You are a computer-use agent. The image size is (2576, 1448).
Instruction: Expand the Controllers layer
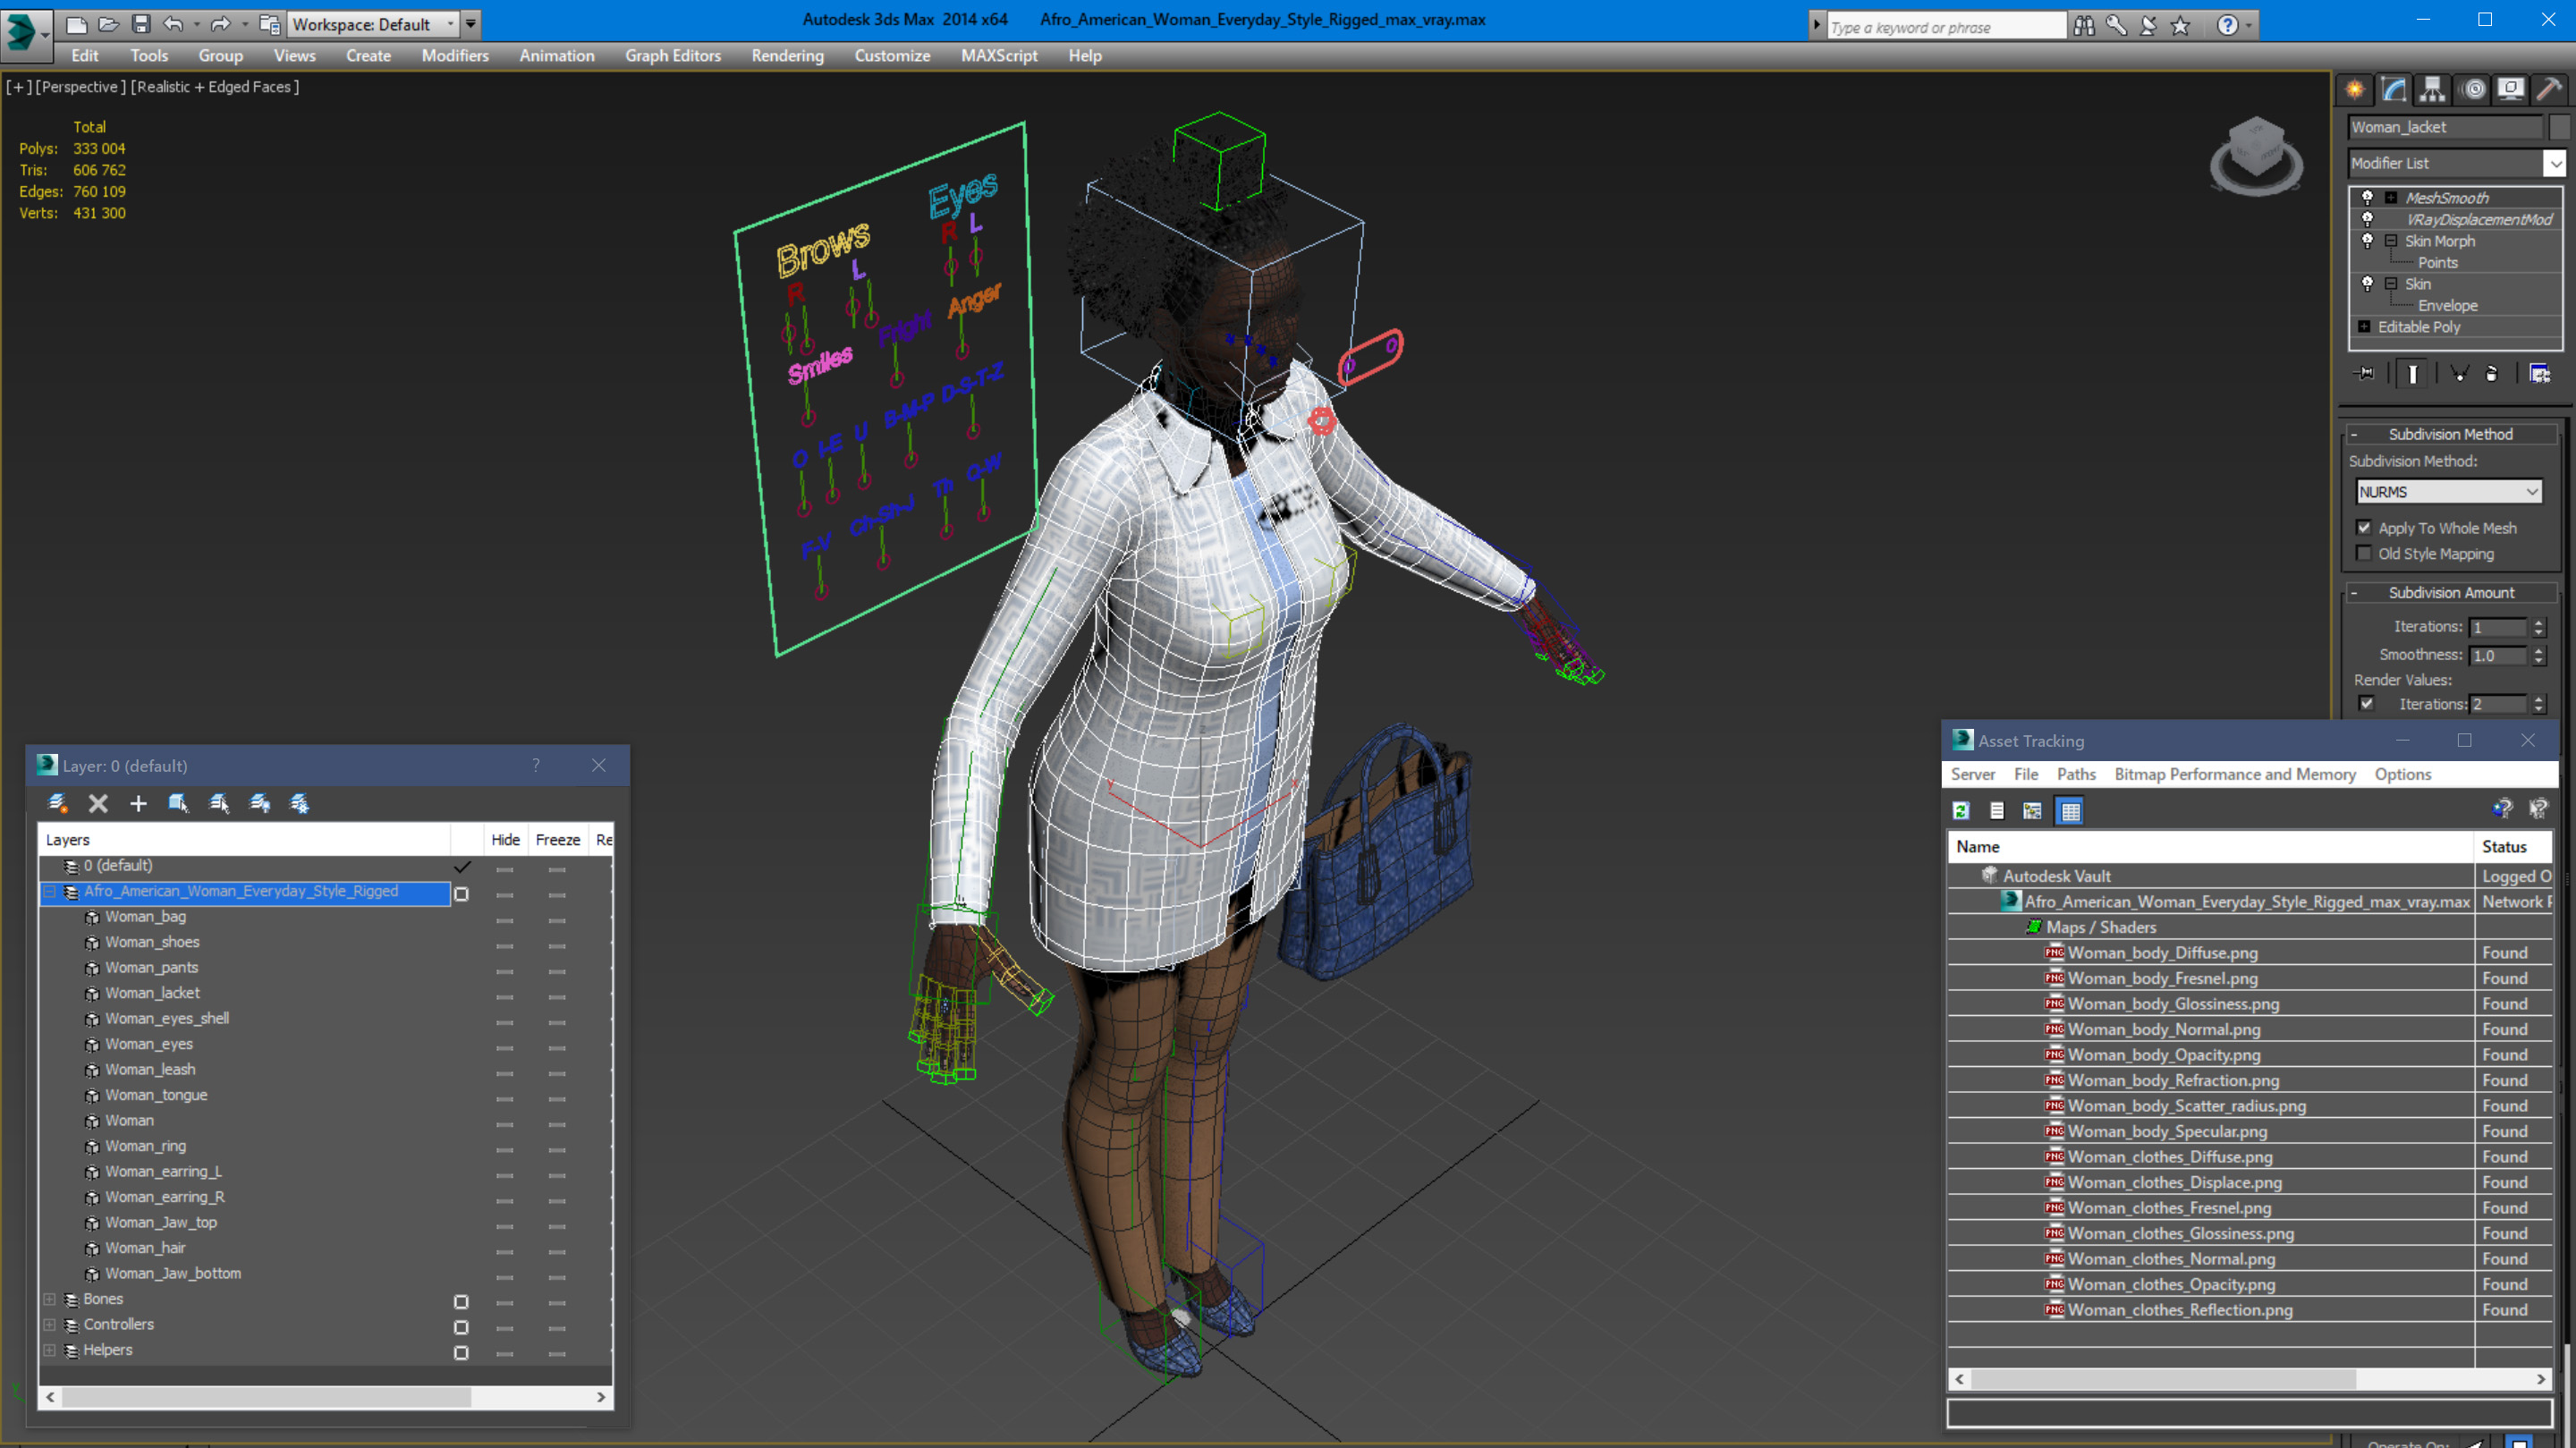pos(49,1324)
